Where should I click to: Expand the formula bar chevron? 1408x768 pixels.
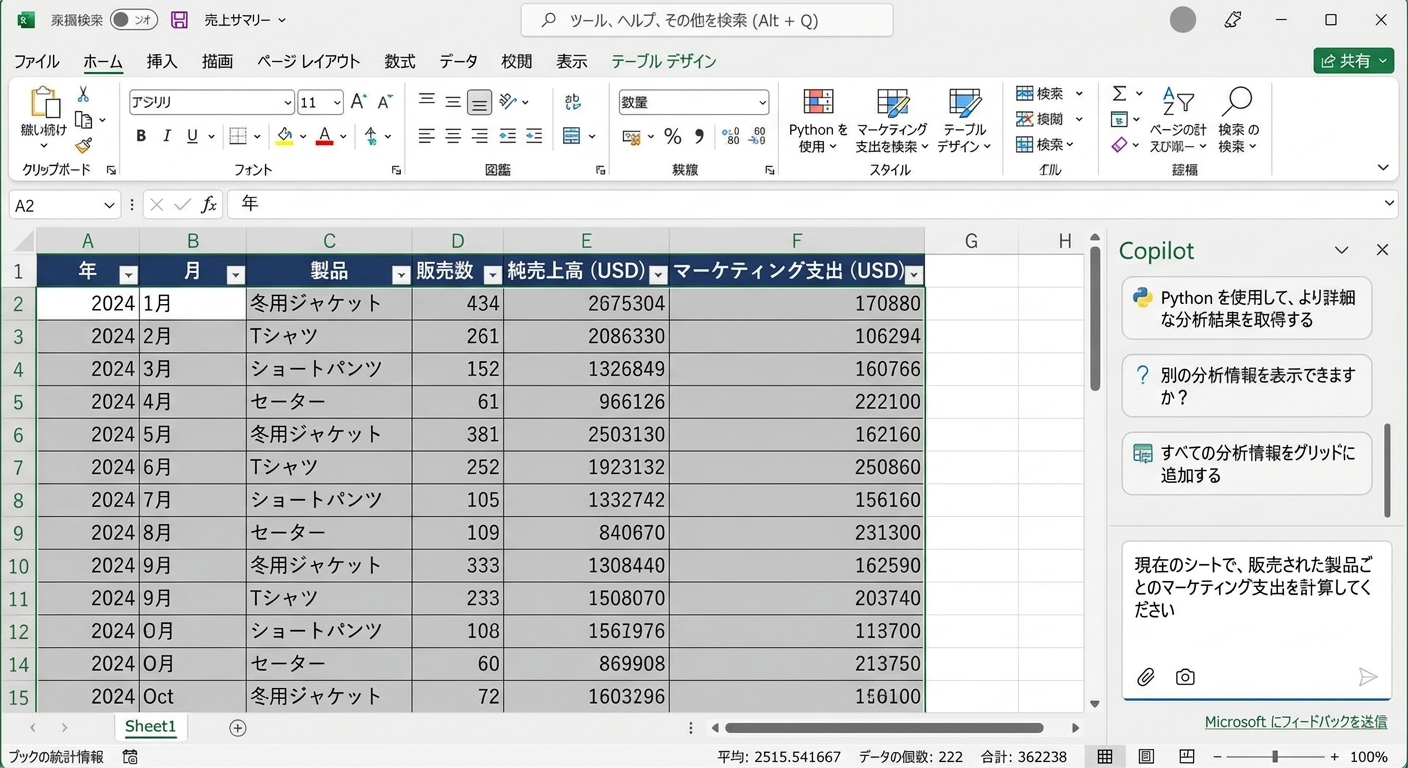click(x=1388, y=204)
